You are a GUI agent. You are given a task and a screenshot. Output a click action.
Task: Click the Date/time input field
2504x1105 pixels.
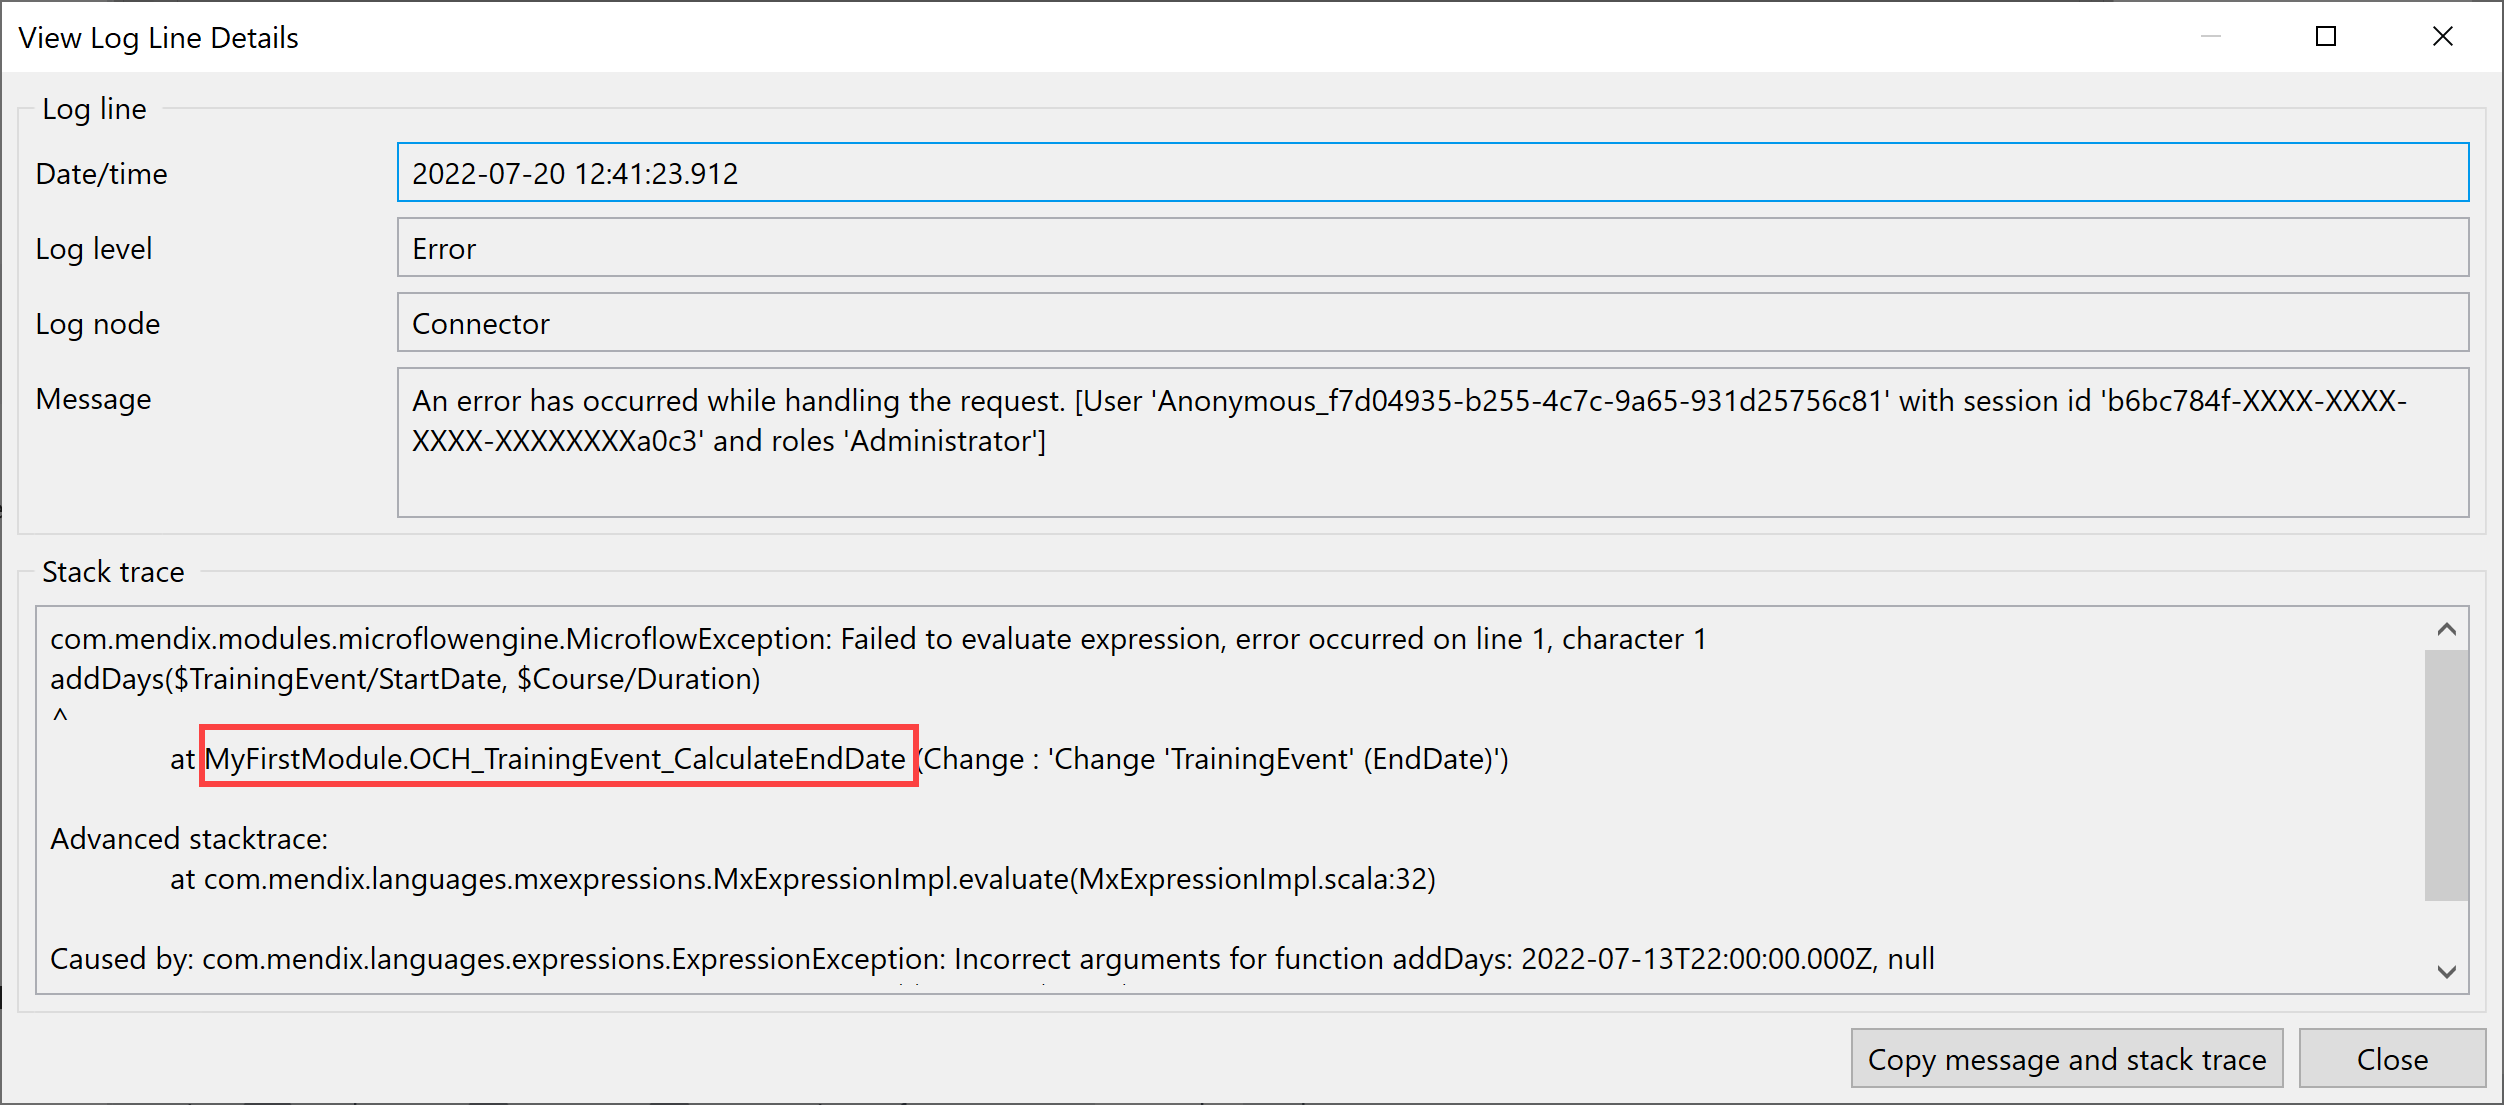[x=1432, y=173]
